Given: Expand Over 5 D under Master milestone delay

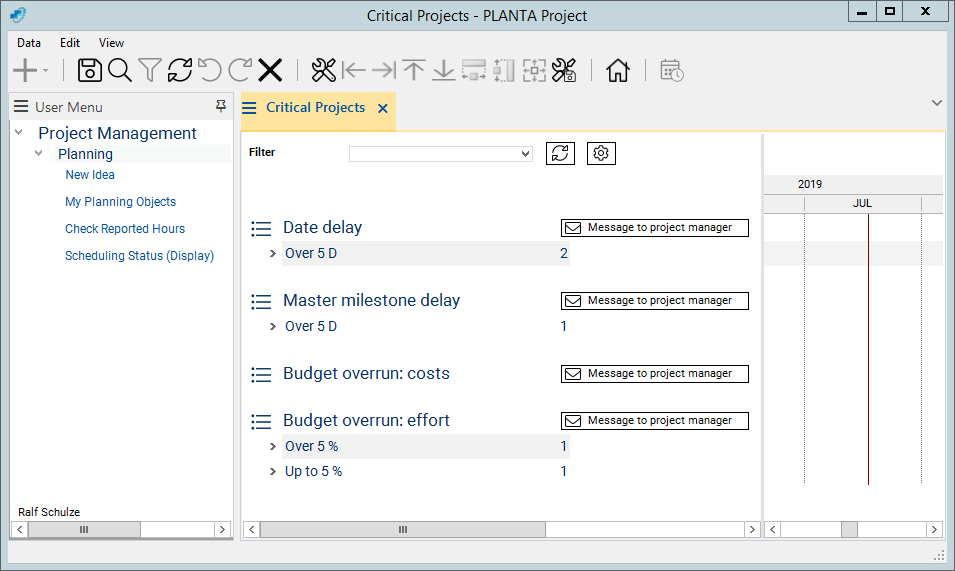Looking at the screenshot, I should point(273,326).
